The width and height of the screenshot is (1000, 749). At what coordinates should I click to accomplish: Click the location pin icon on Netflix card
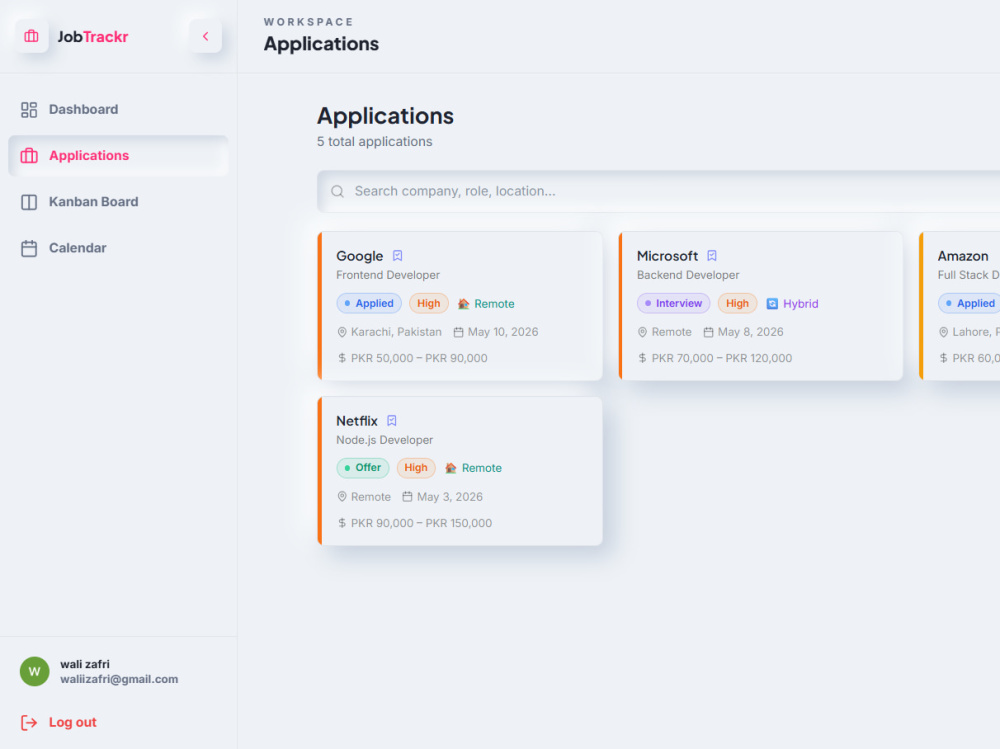click(x=342, y=497)
